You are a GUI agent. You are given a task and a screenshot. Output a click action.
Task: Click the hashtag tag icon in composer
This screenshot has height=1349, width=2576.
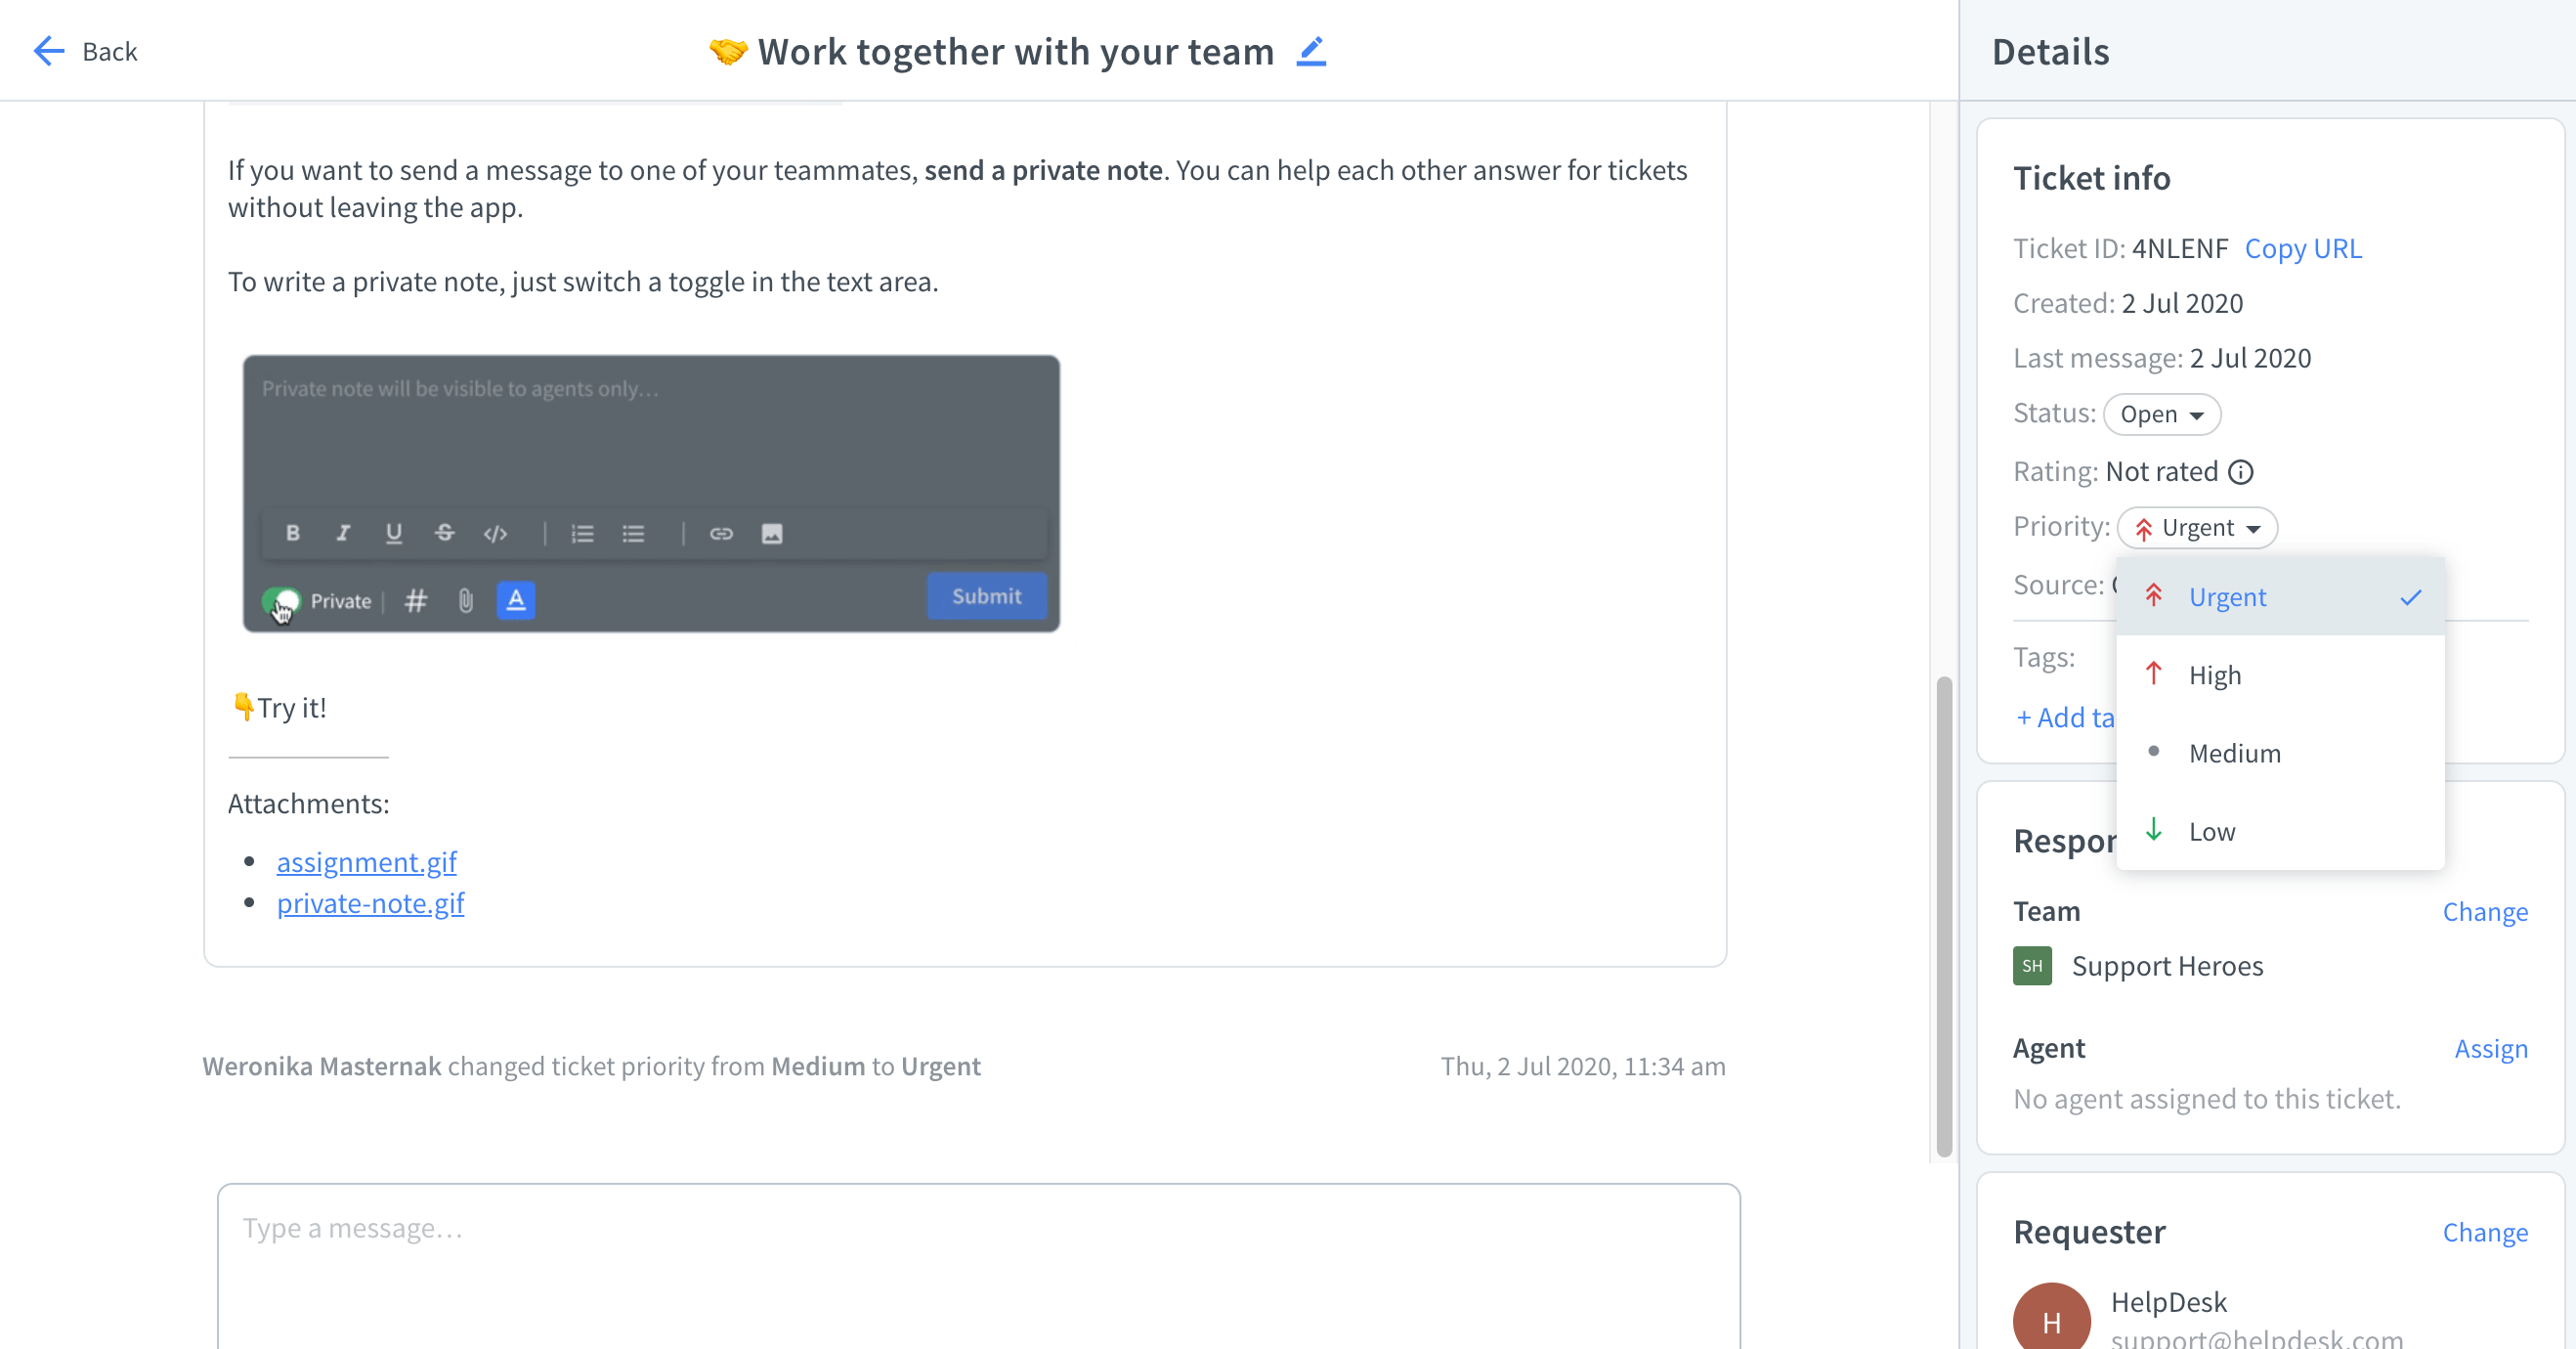[x=415, y=599]
